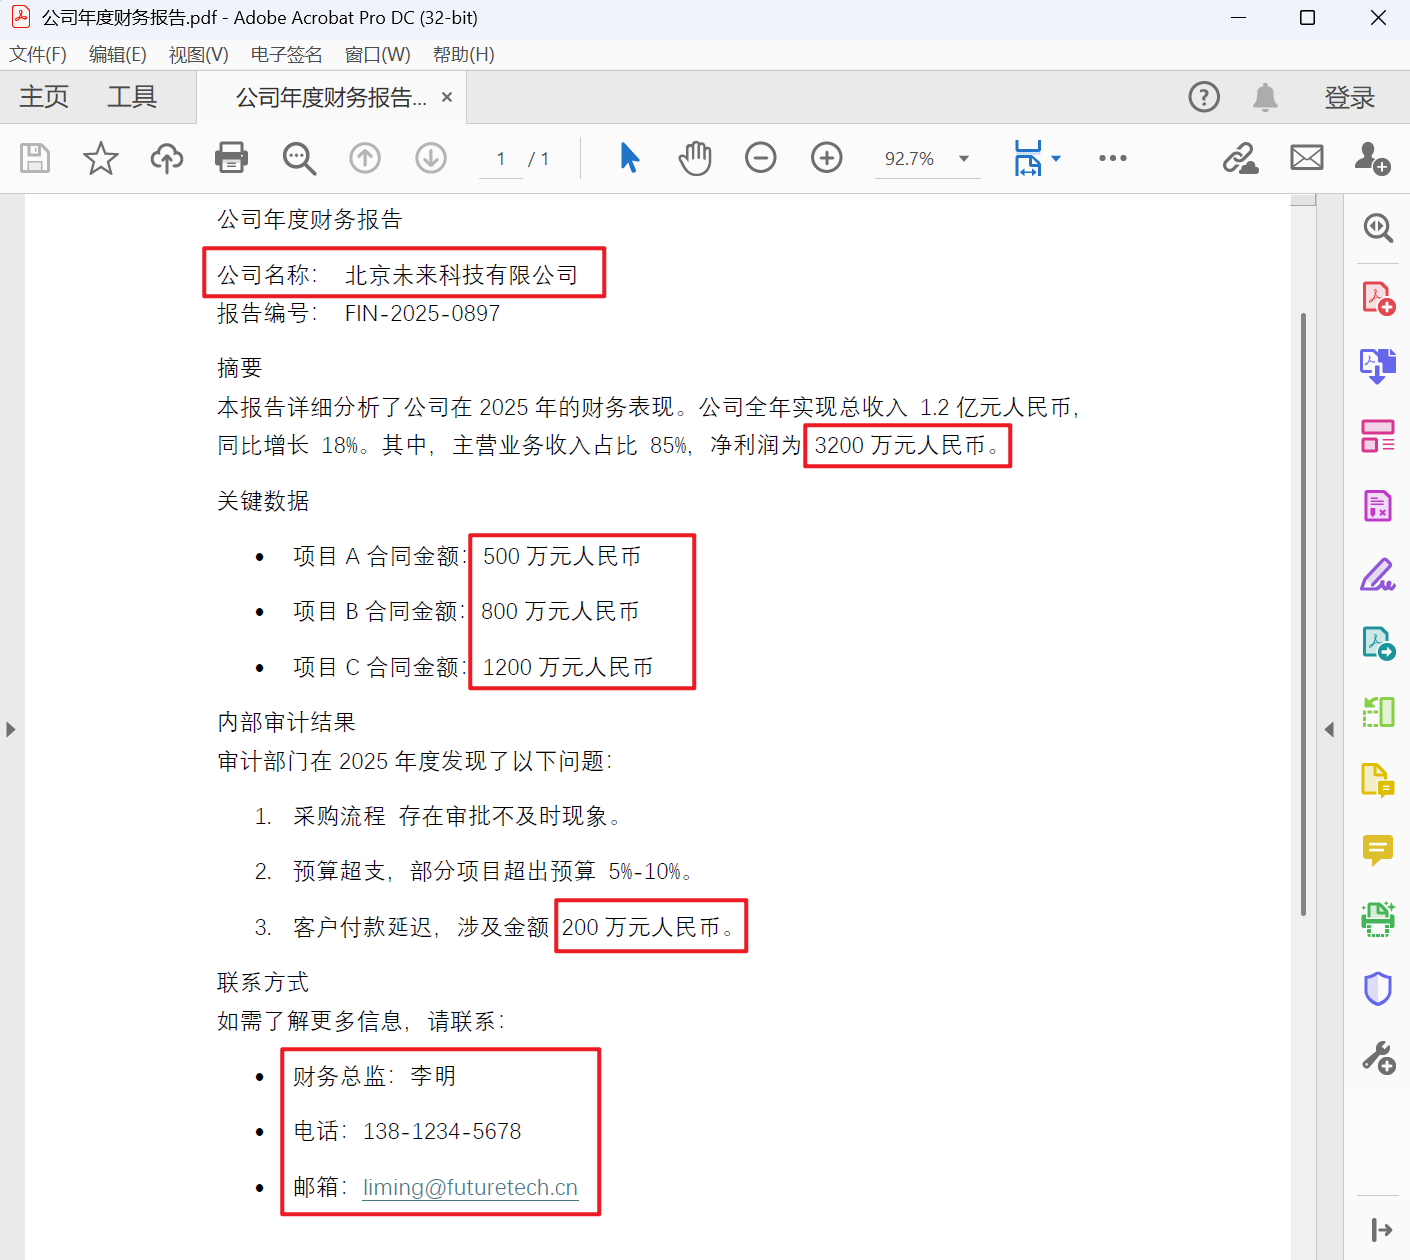This screenshot has height=1260, width=1410.
Task: Open the Organize Pages tool
Action: 1377,436
